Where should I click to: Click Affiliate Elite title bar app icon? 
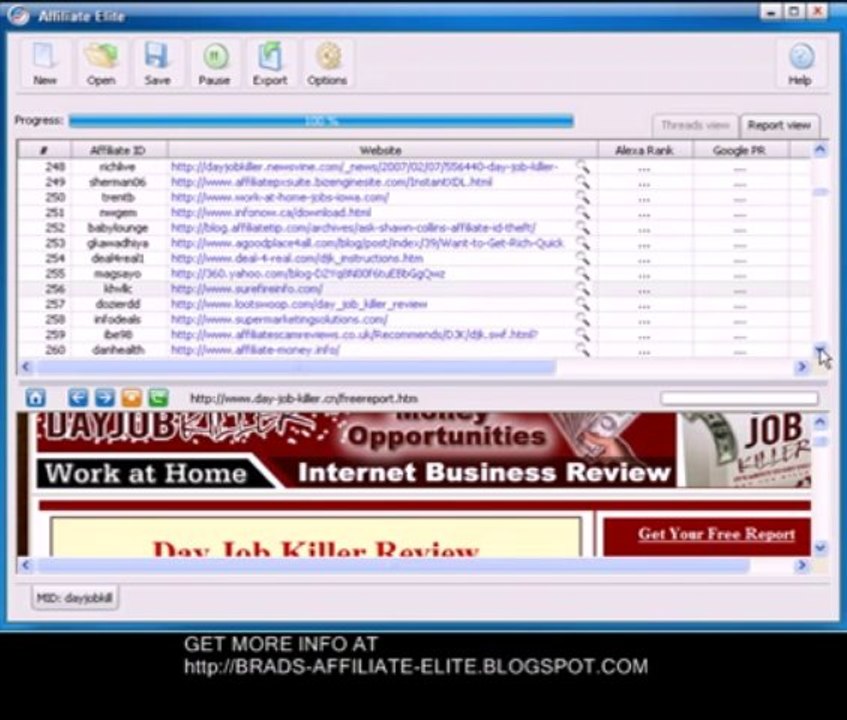tap(18, 15)
